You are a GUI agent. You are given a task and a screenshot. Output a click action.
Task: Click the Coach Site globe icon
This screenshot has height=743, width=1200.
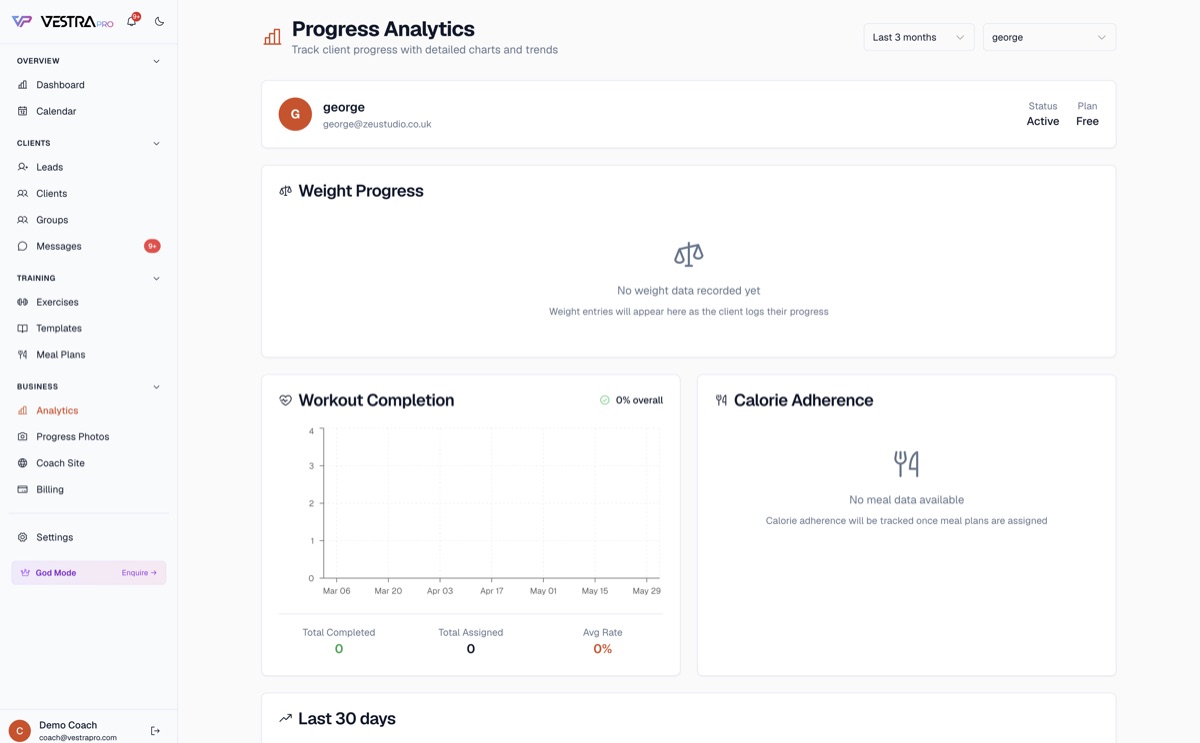(x=23, y=463)
